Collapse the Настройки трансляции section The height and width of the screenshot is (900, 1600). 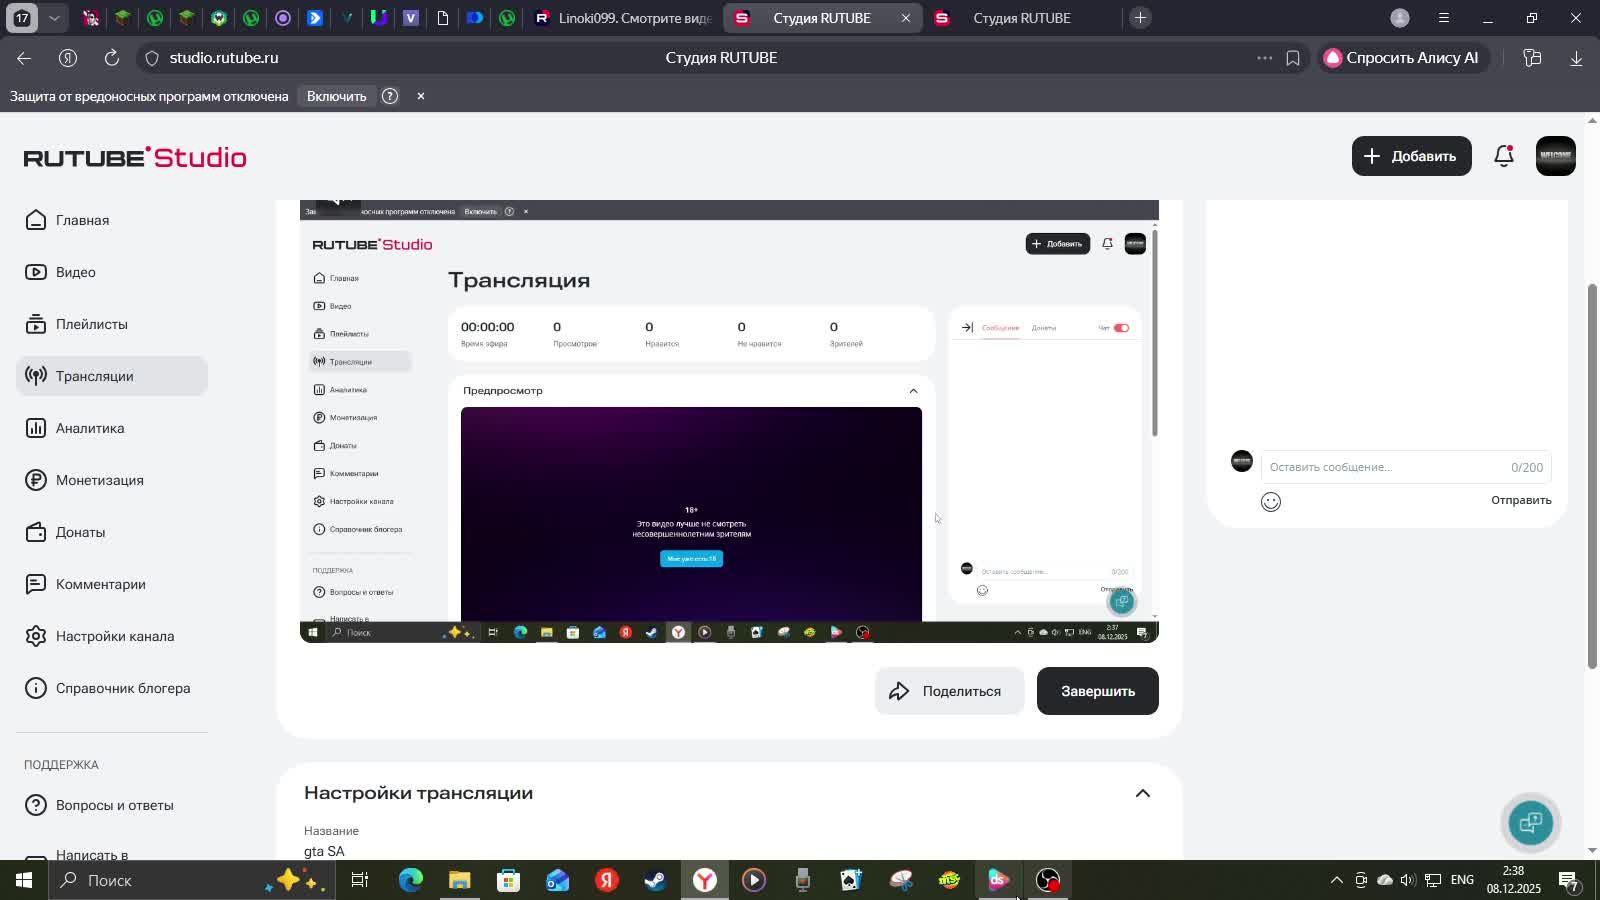[x=1142, y=793]
